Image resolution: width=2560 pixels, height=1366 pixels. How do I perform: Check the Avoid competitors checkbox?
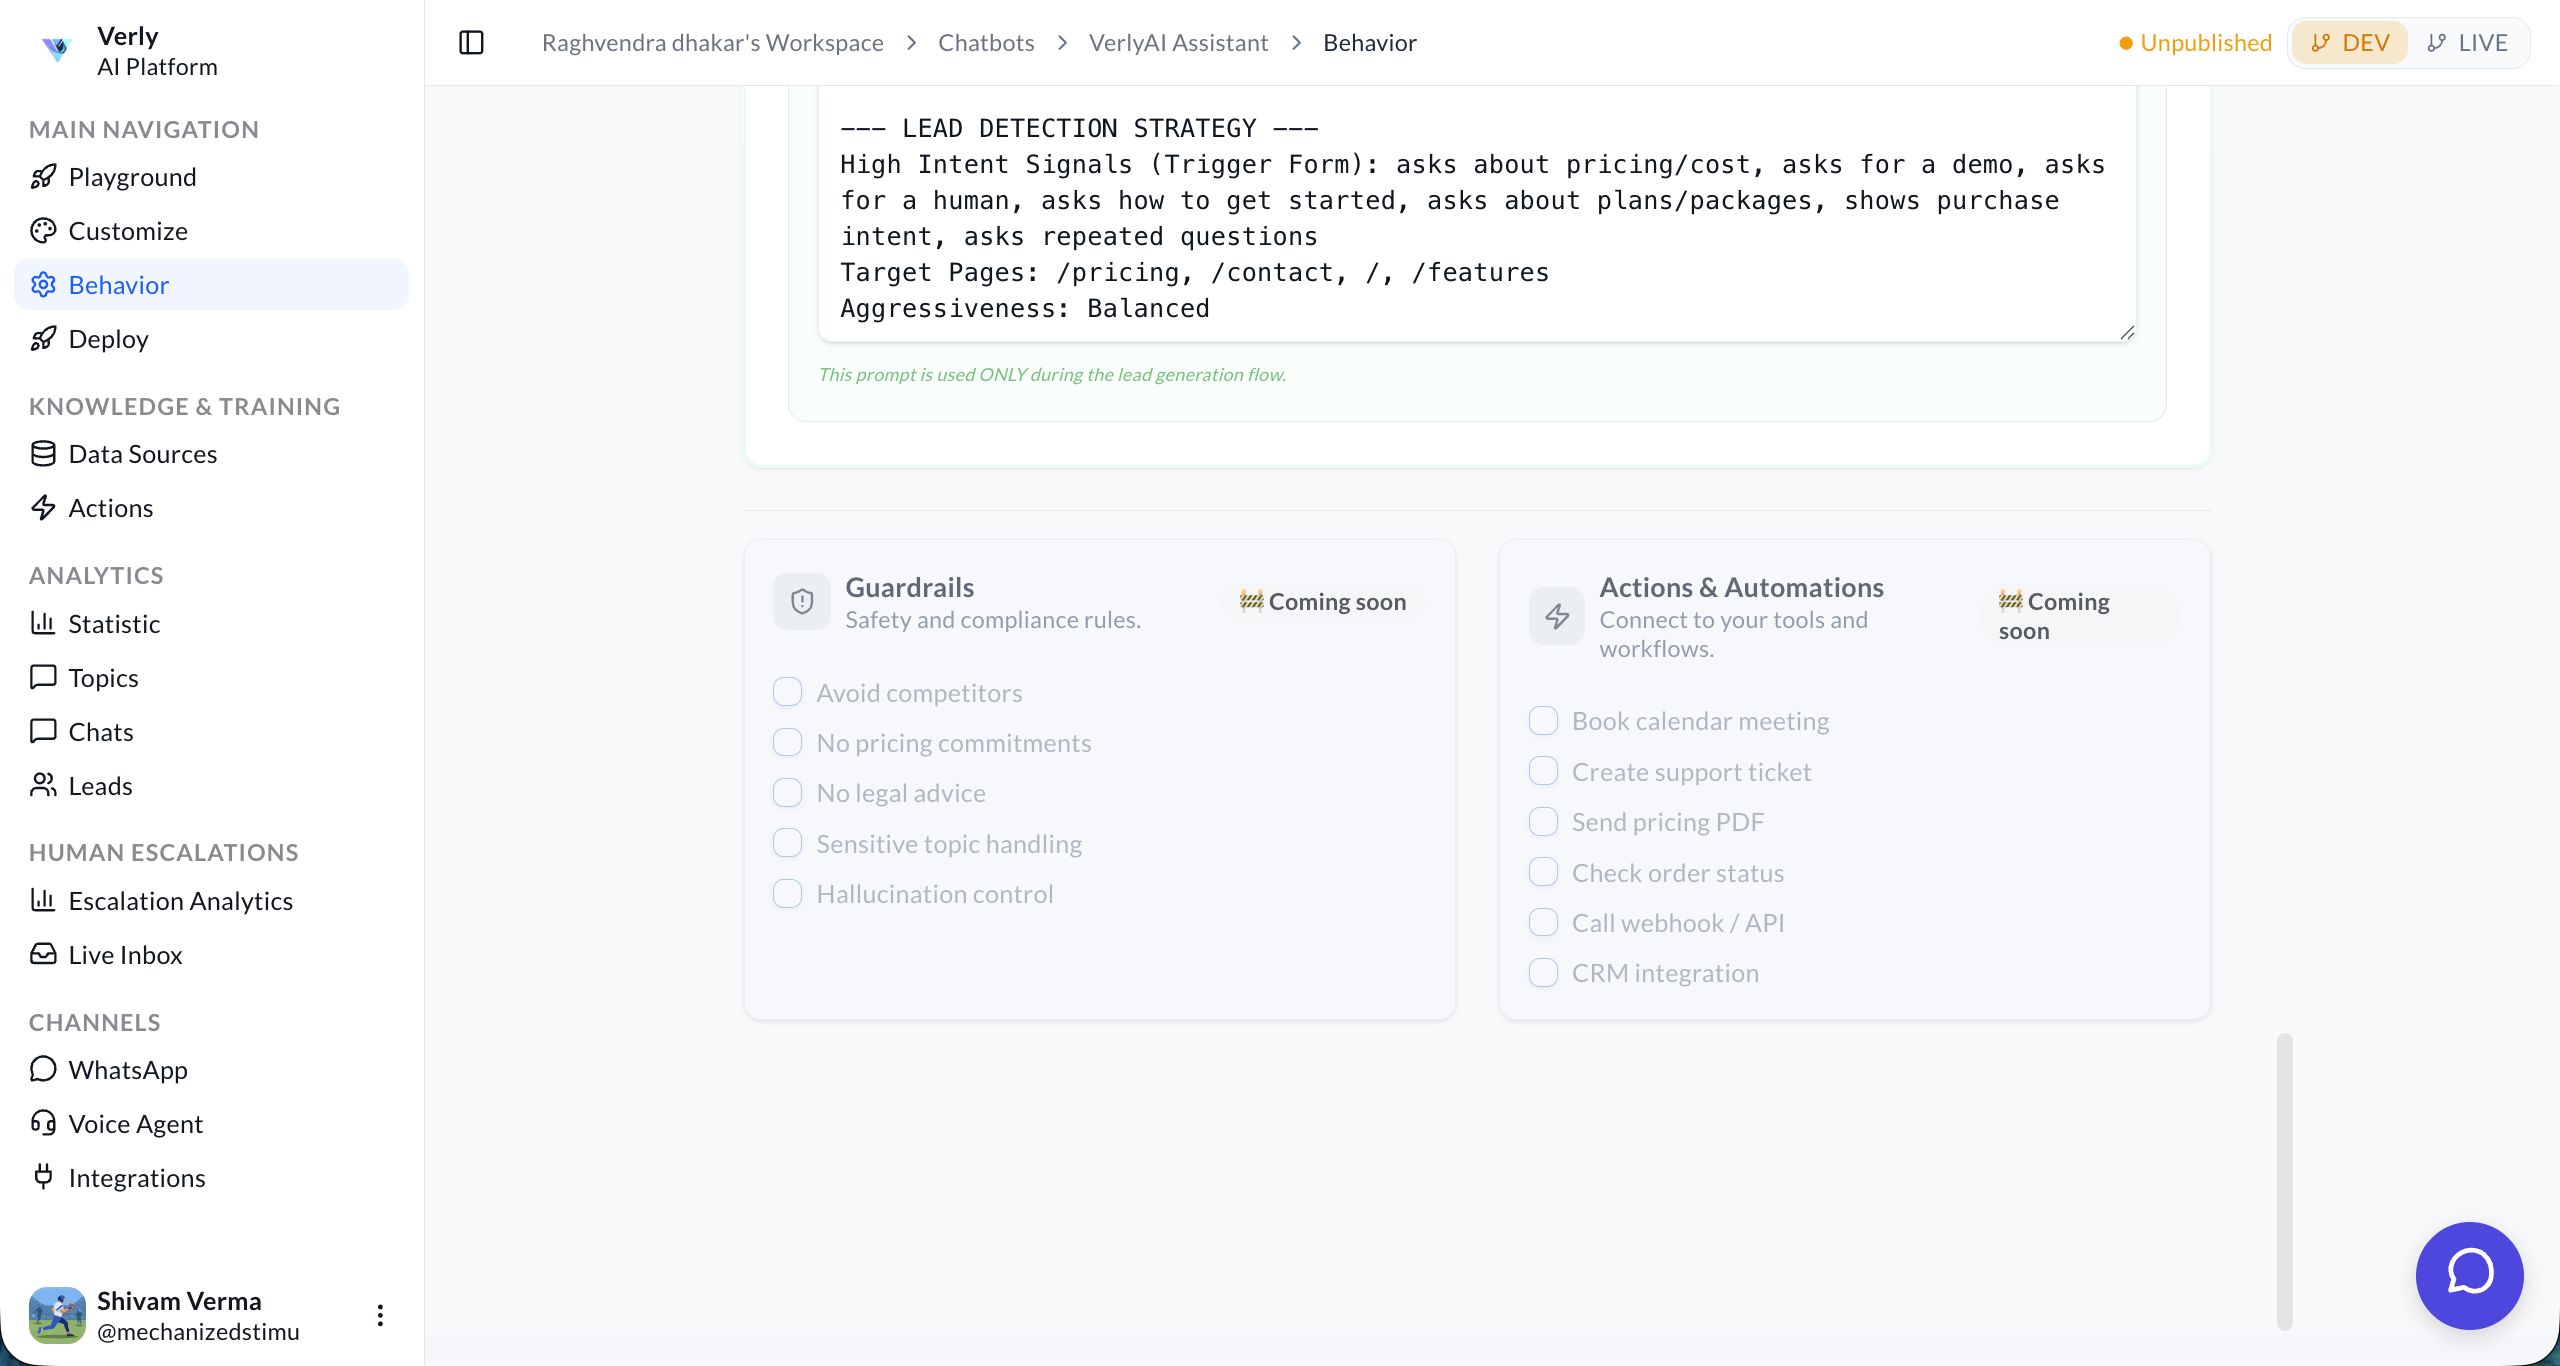[788, 692]
